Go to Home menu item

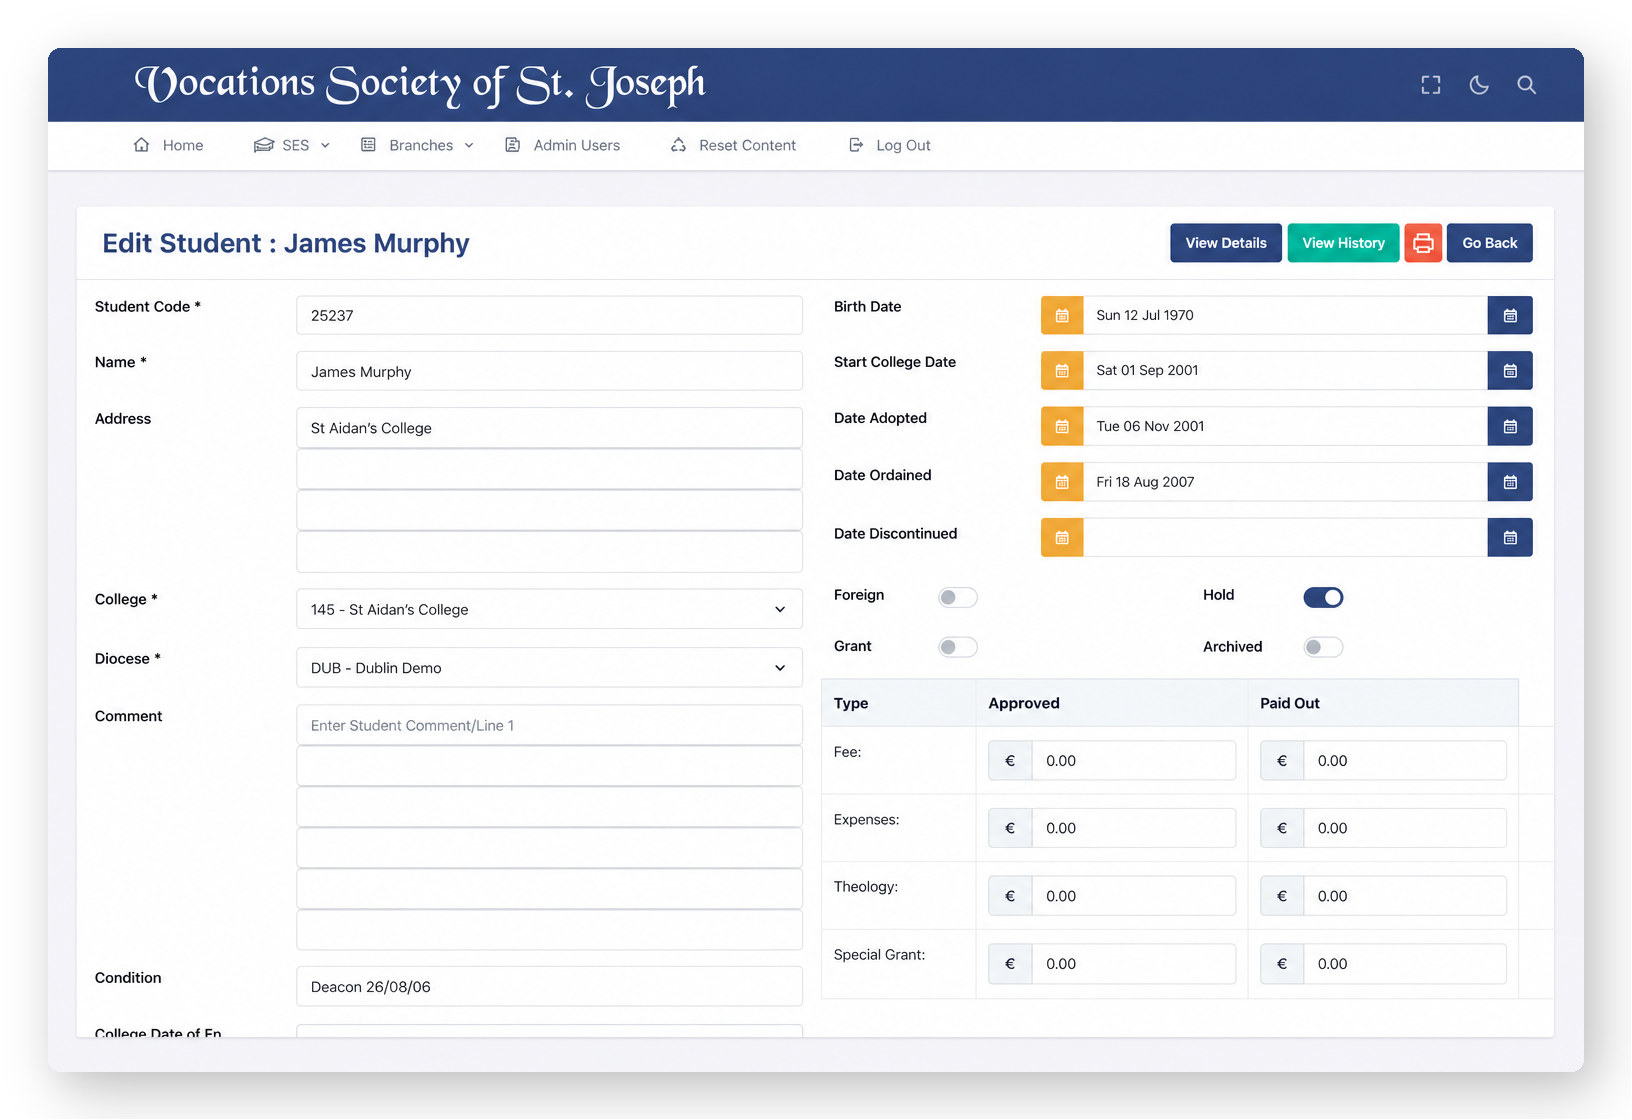pyautogui.click(x=183, y=145)
